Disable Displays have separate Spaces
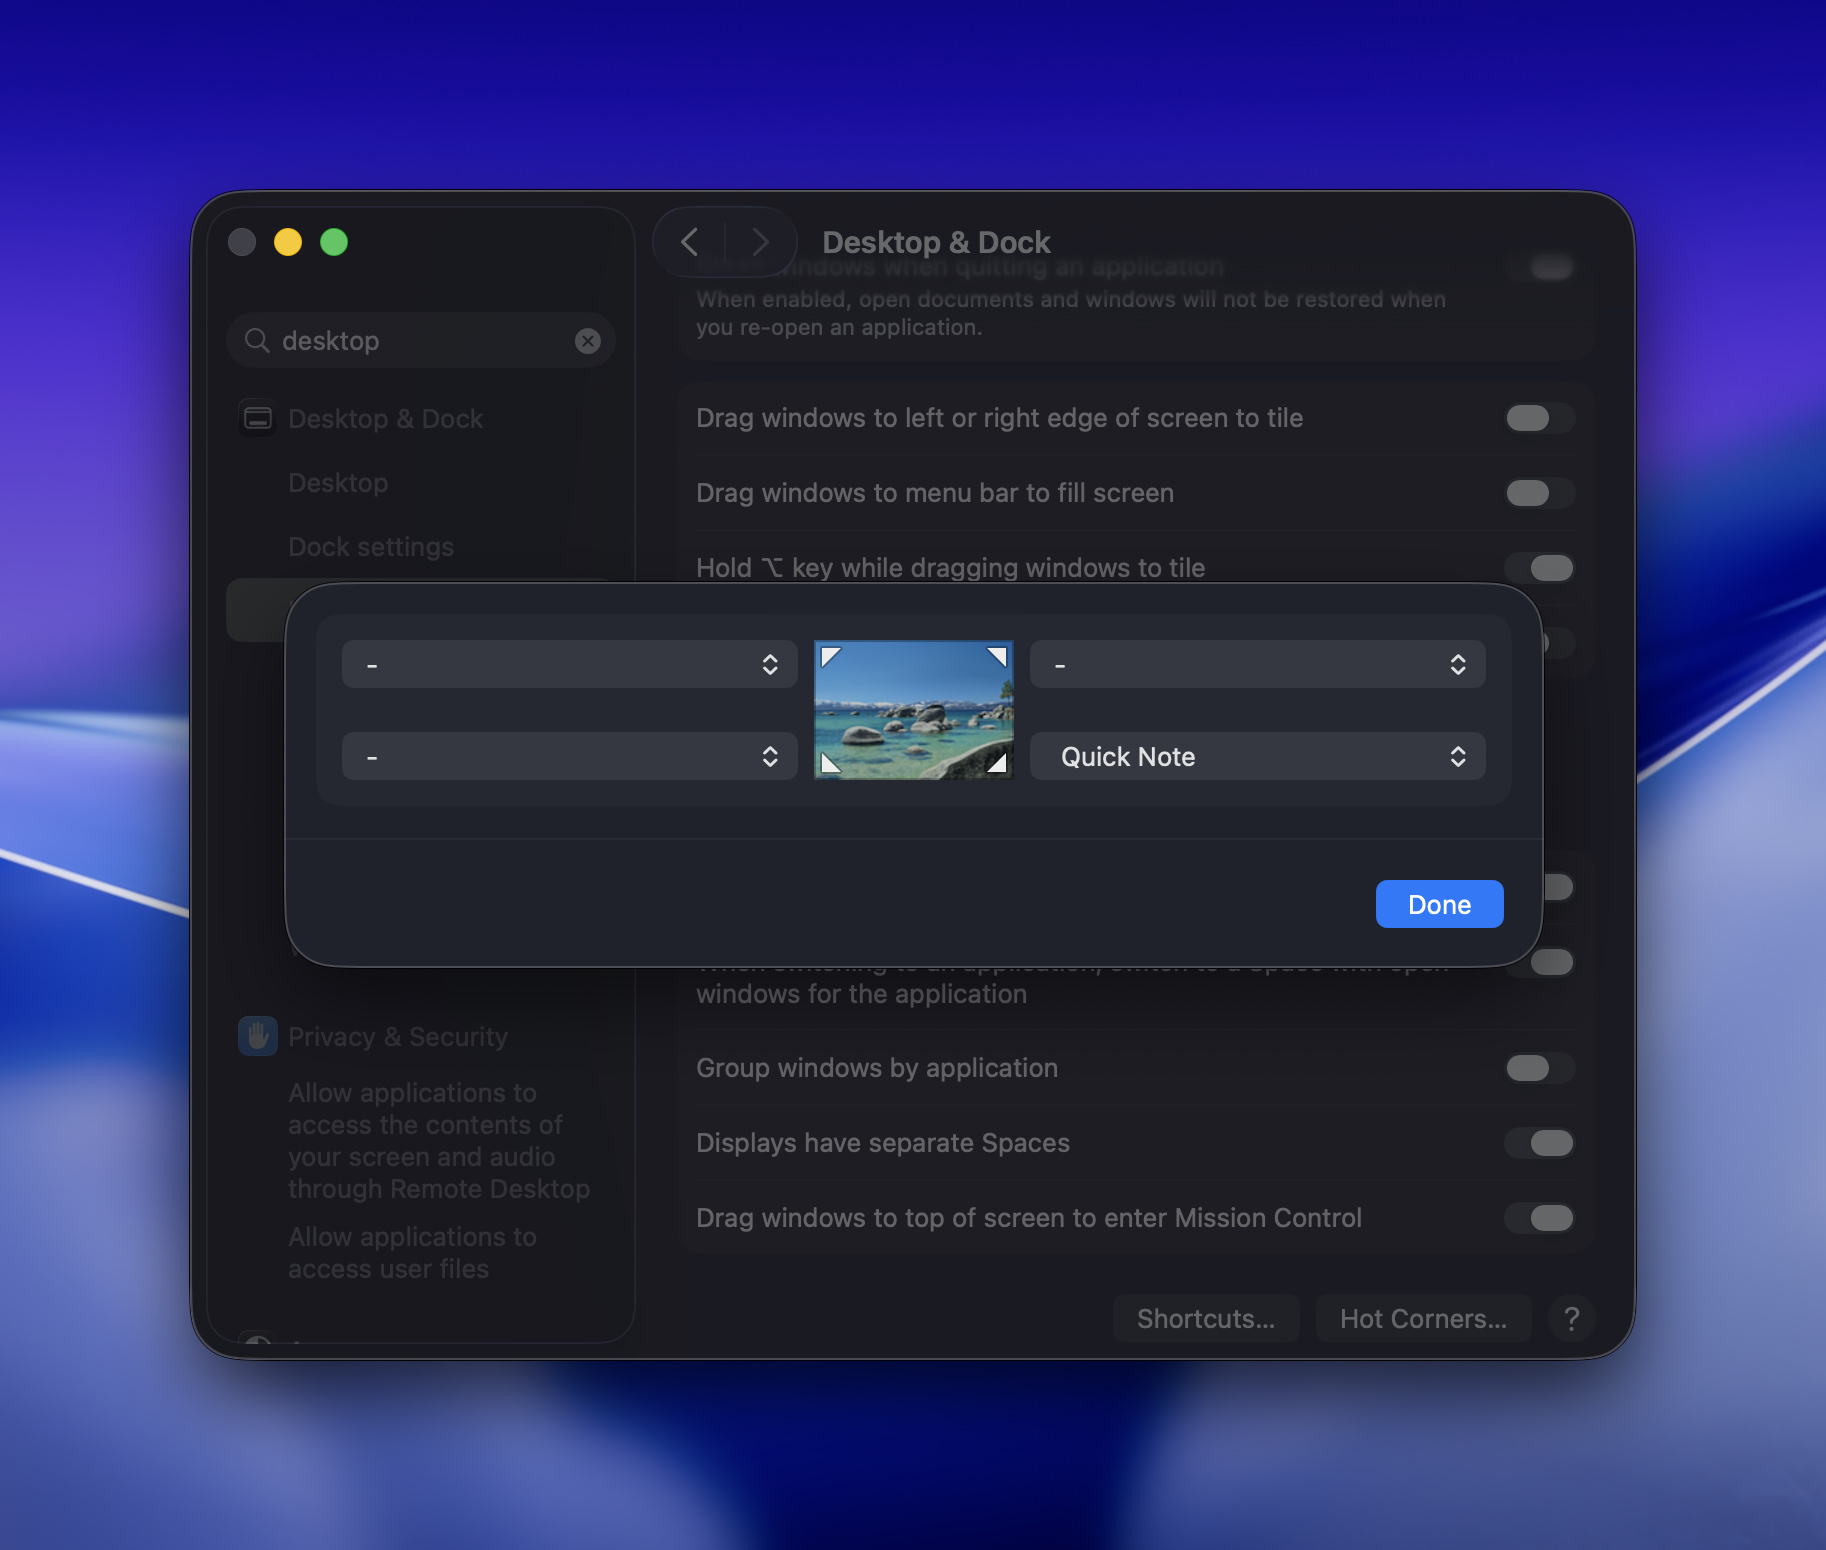Screen dimensions: 1826x1550 pos(1539,1143)
